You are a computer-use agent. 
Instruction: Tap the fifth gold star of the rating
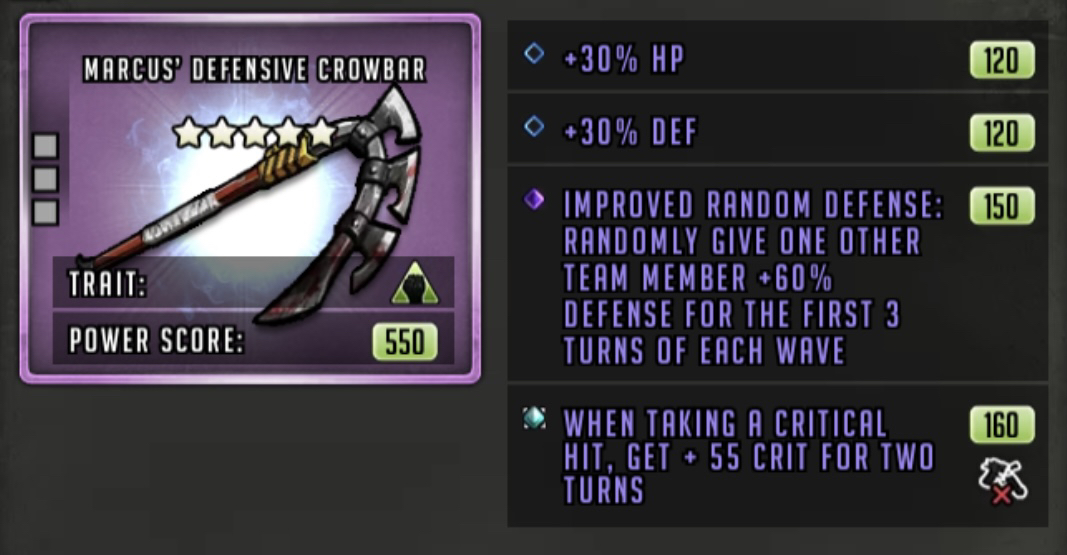tap(321, 133)
